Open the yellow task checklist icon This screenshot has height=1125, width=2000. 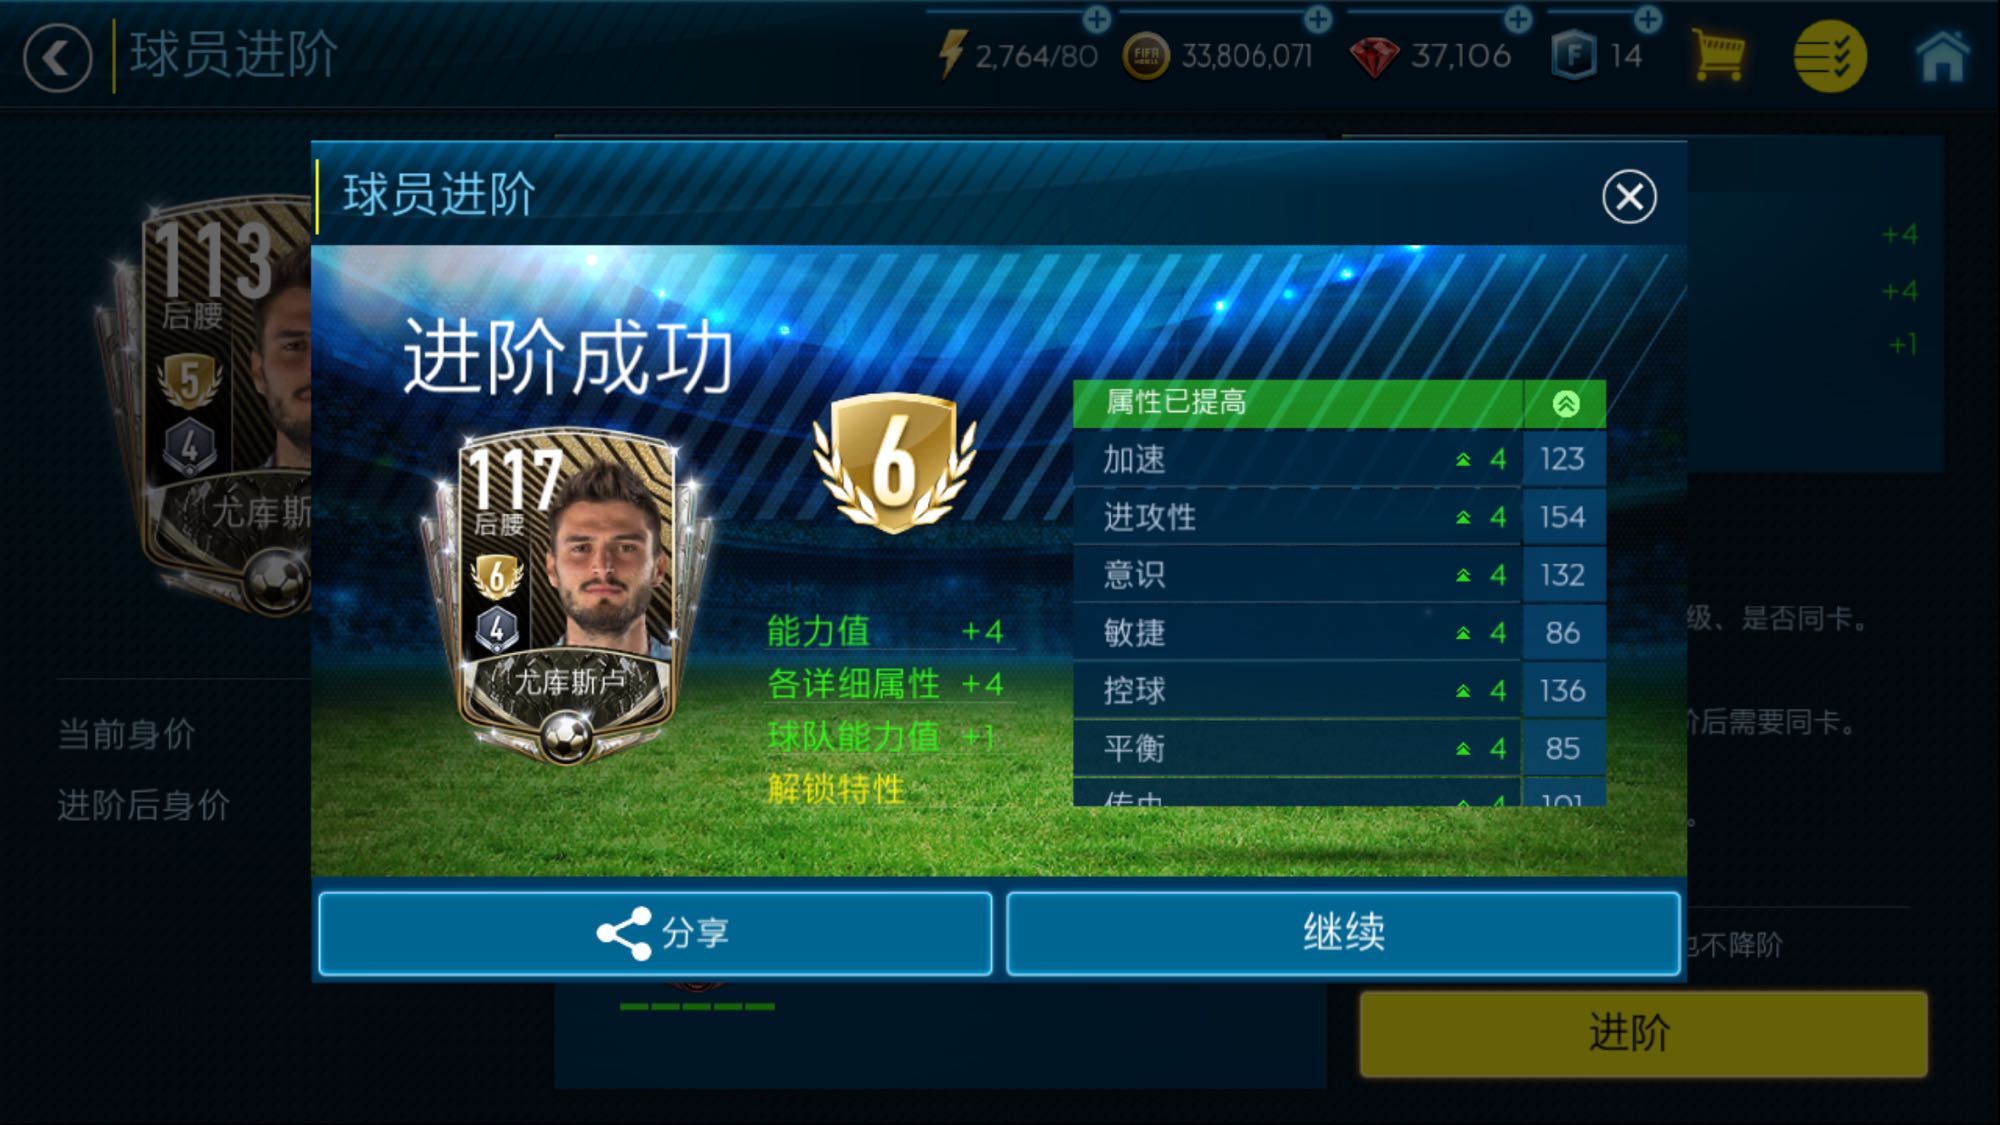(1829, 57)
